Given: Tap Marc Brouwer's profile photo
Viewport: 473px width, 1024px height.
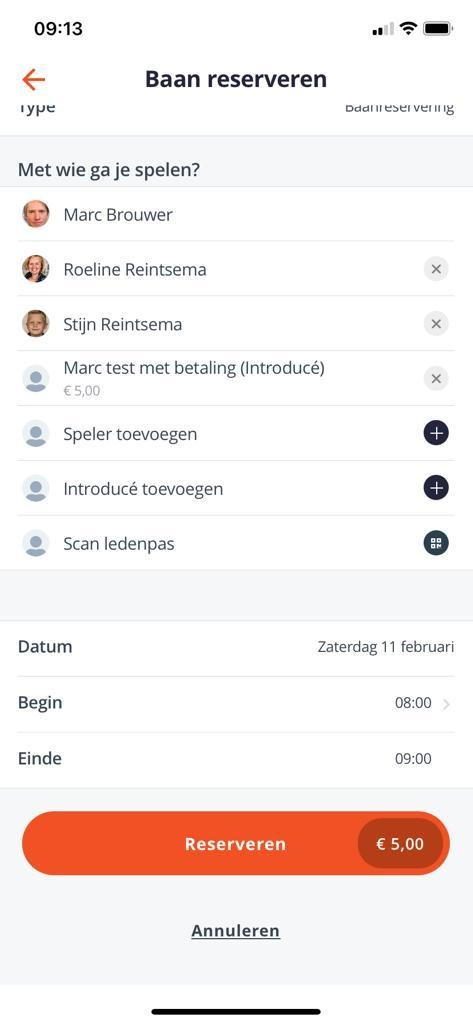Looking at the screenshot, I should [36, 214].
